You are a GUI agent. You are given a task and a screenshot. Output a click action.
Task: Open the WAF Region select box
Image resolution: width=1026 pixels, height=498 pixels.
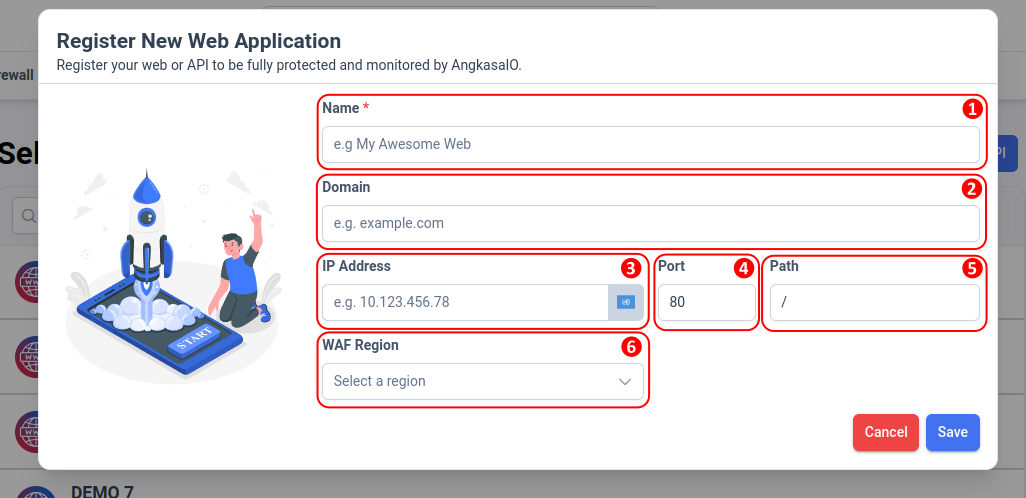(483, 382)
